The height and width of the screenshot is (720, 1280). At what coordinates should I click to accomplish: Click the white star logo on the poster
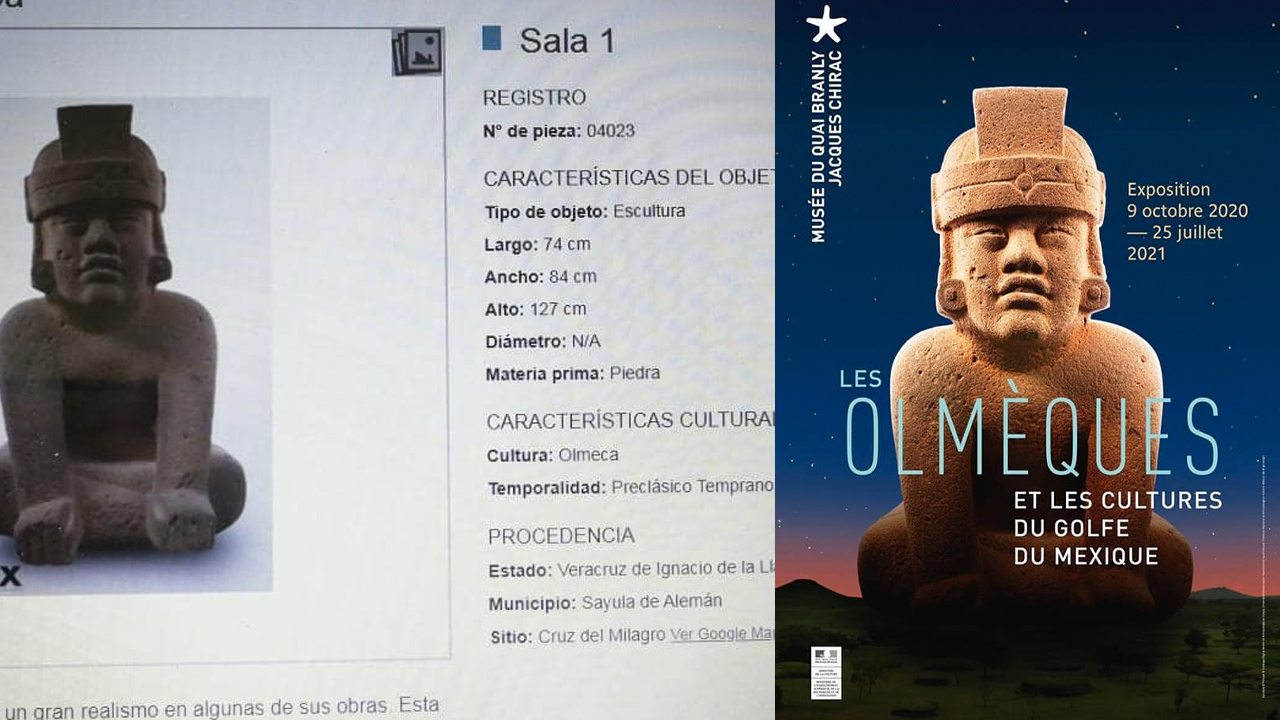pyautogui.click(x=826, y=23)
